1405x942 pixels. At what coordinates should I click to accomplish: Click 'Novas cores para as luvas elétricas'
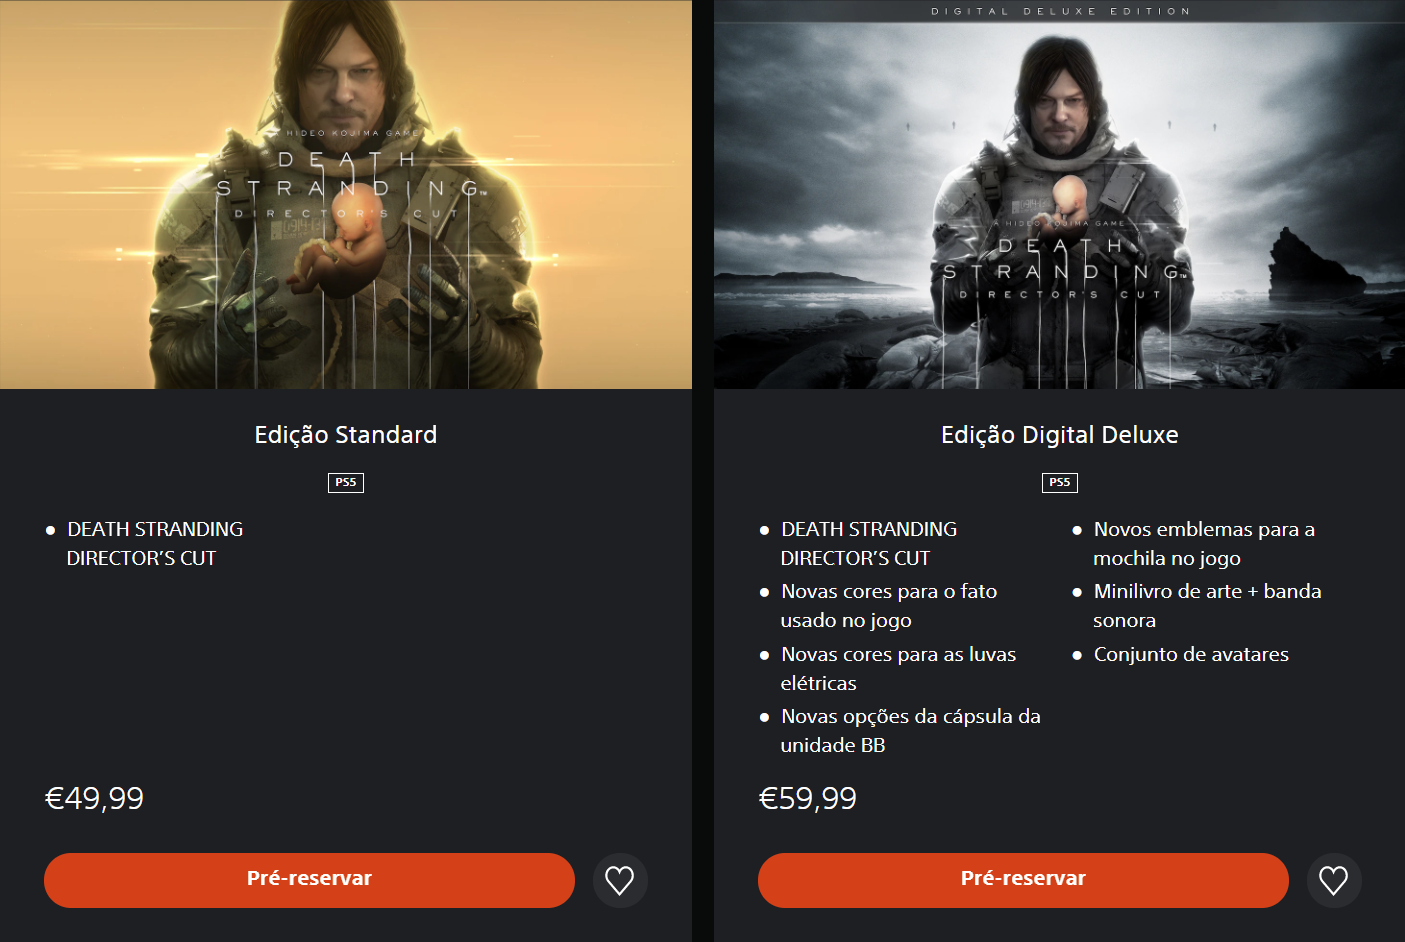coord(898,668)
